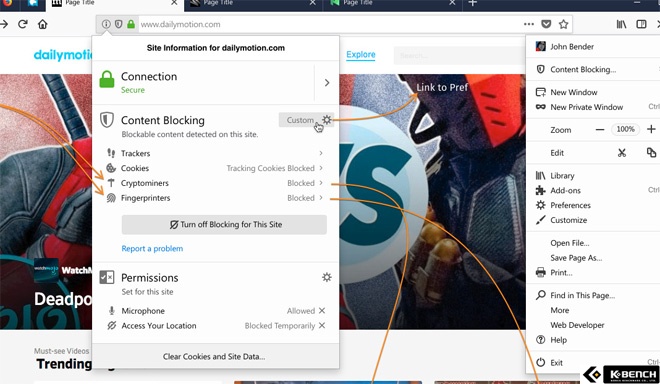
Task: Switch to the third Page Title tab
Action: tap(393, 4)
